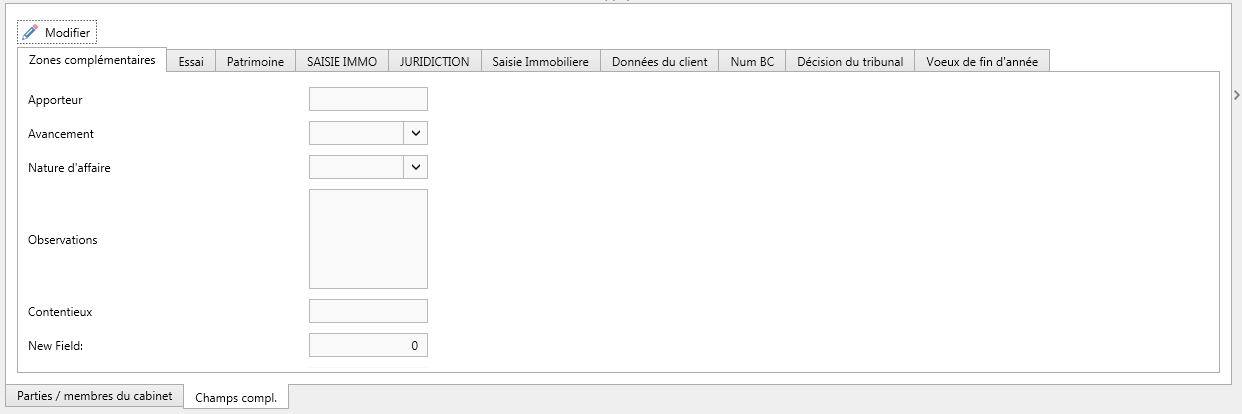Click inside the Observations text area
Viewport: 1242px width, 414px height.
368,239
